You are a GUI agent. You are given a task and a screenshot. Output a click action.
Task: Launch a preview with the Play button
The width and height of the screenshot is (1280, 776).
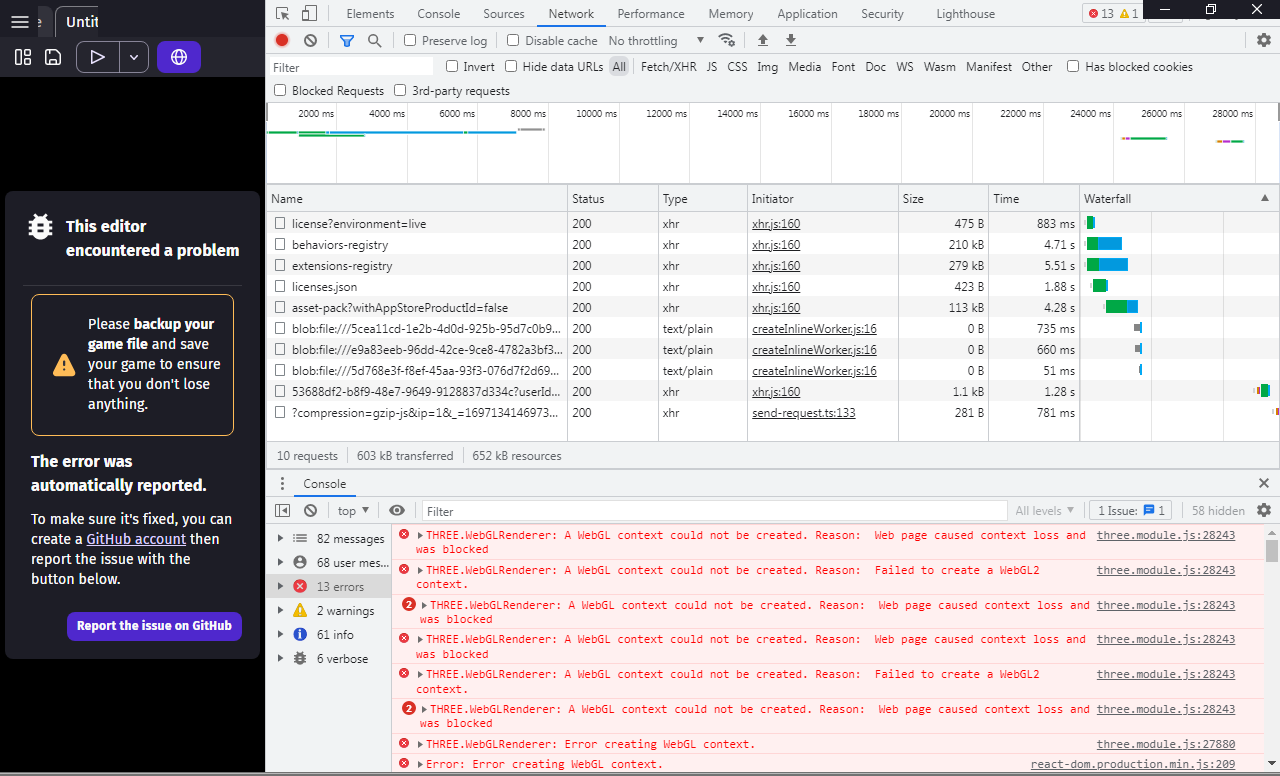pyautogui.click(x=96, y=57)
